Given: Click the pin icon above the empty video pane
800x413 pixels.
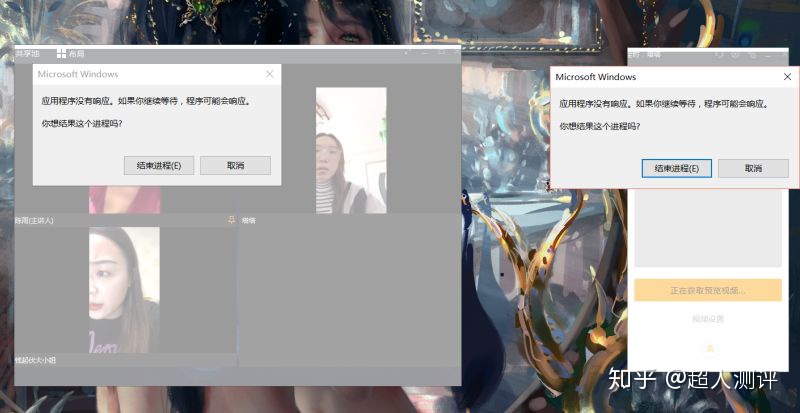Looking at the screenshot, I should coord(231,220).
